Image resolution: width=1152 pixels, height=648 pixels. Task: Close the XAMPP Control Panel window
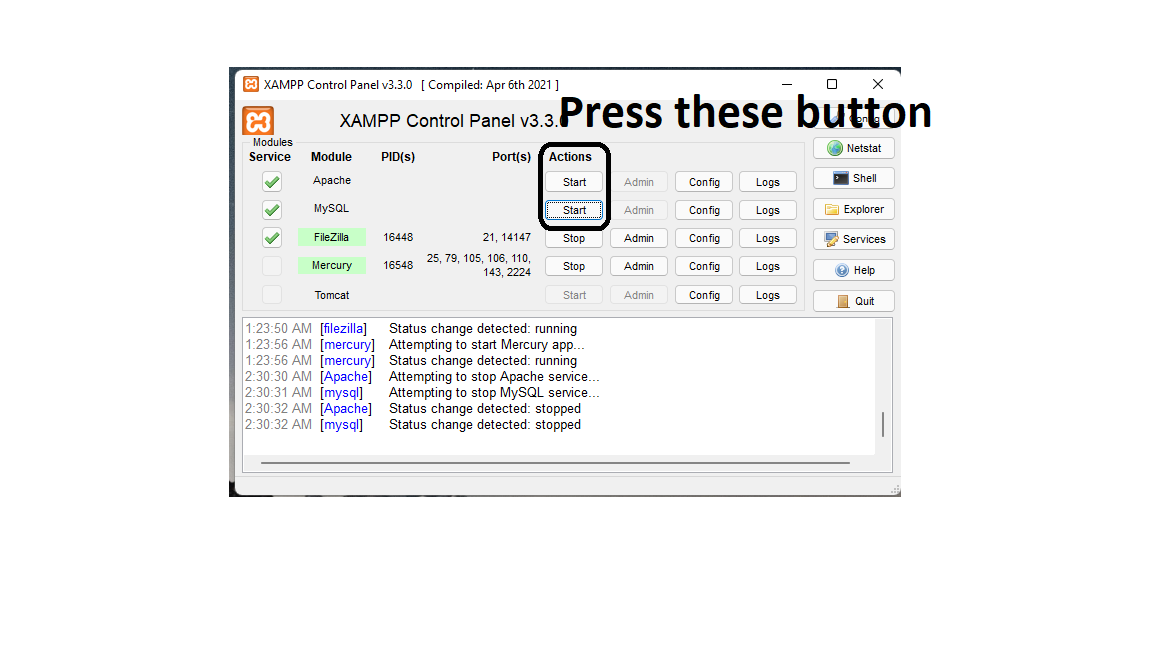coord(877,84)
